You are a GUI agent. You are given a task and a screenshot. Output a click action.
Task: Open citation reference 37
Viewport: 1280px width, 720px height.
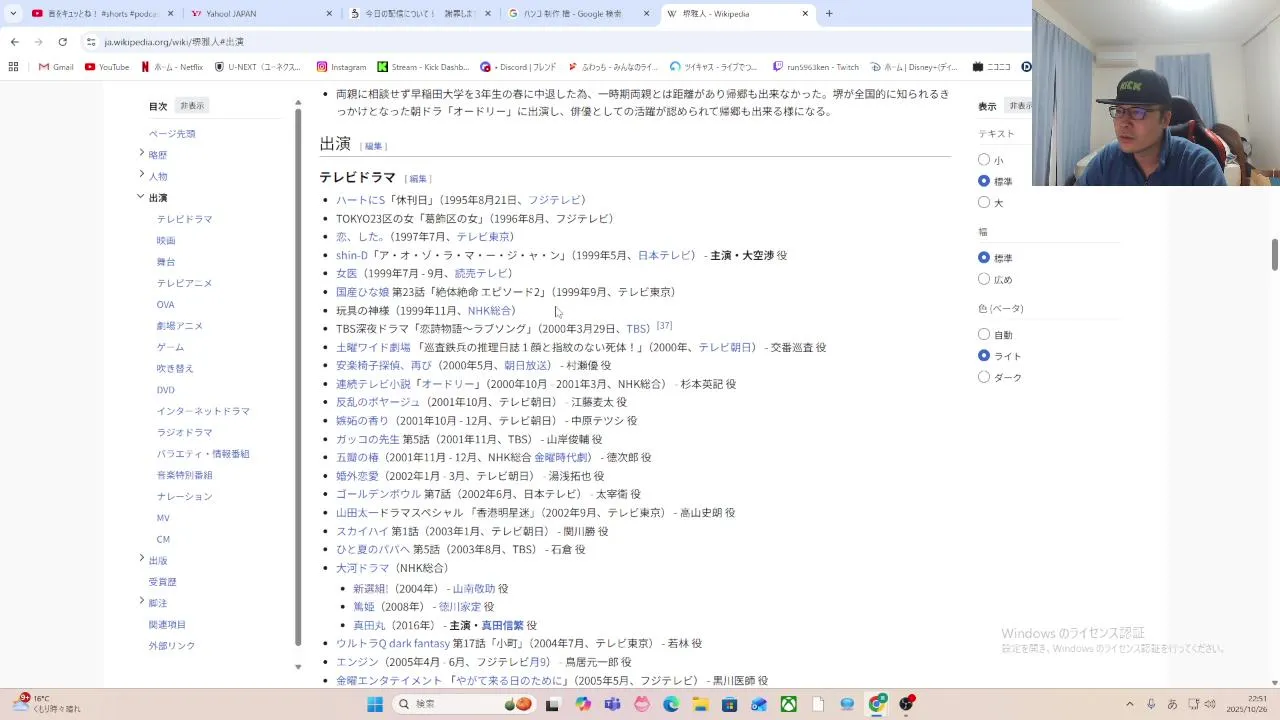tap(664, 326)
